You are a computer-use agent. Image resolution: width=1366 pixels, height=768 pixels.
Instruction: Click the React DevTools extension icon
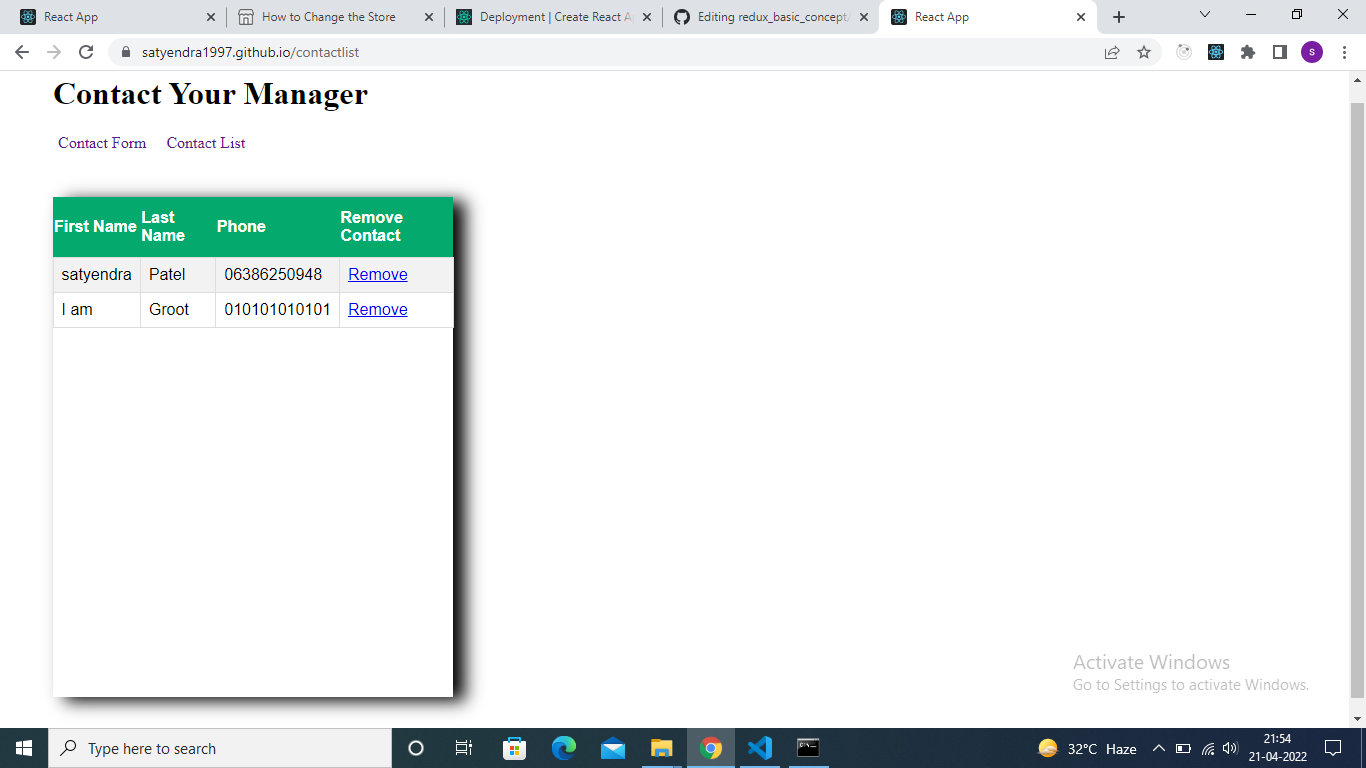1216,51
